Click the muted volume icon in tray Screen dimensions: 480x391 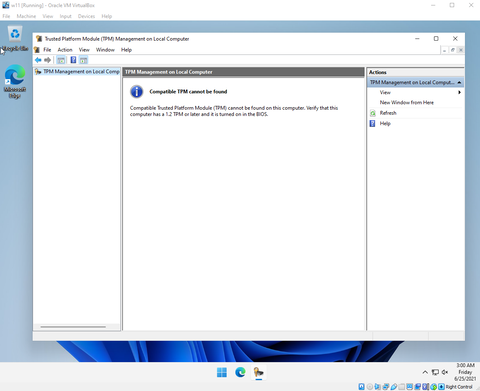click(x=445, y=372)
